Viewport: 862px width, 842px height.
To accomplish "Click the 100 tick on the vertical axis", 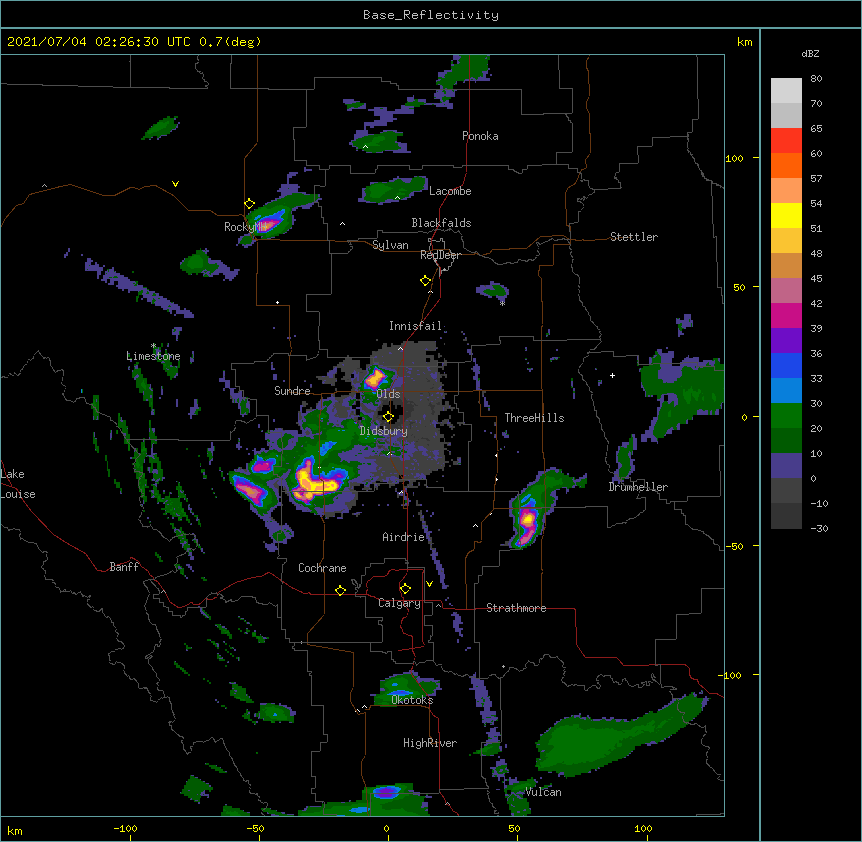I will point(734,158).
